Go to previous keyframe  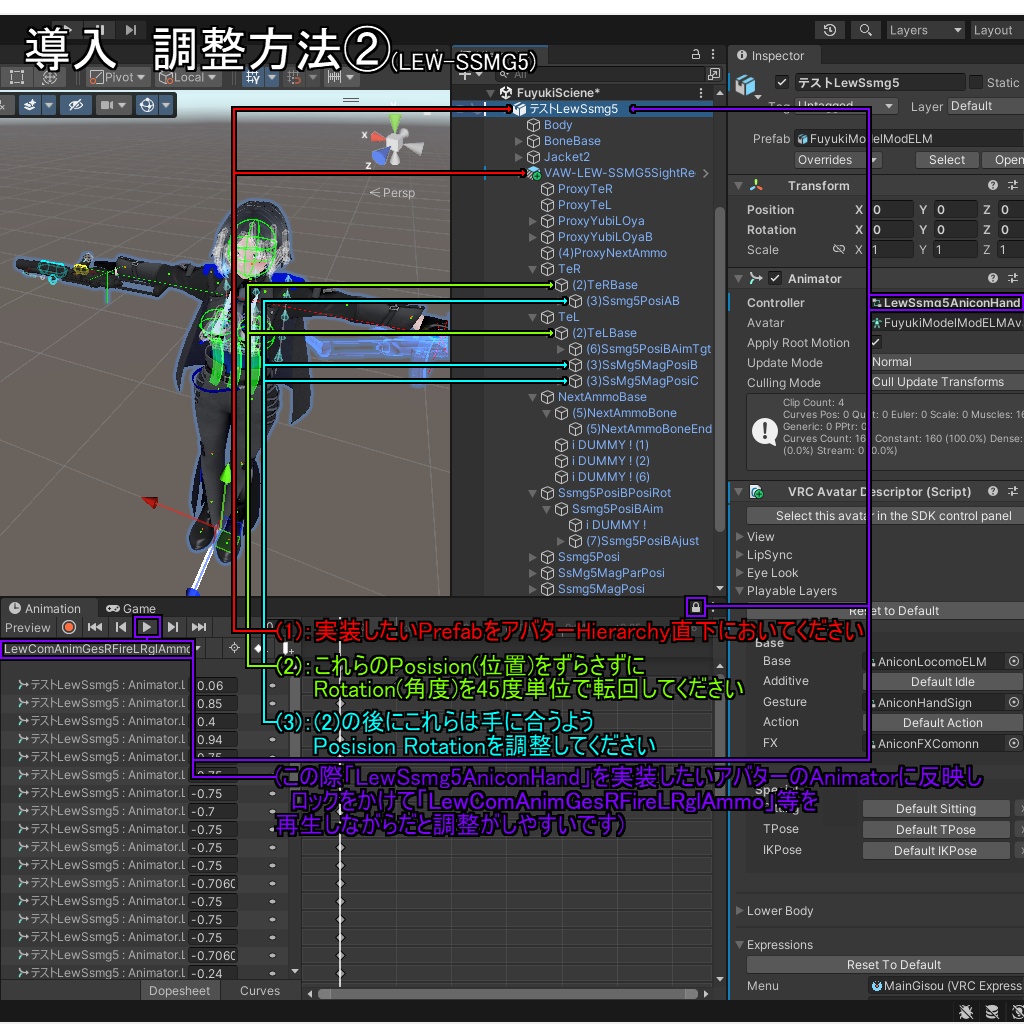click(121, 627)
